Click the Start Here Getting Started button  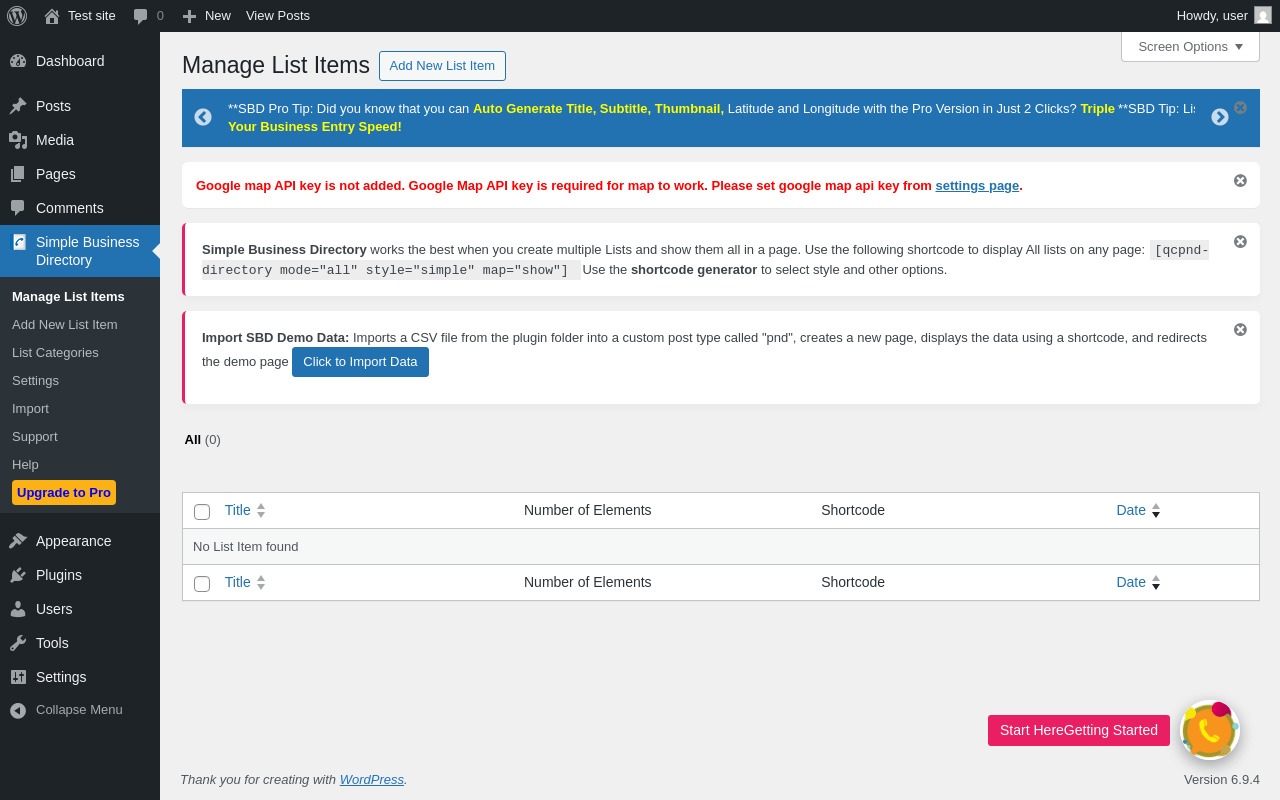click(x=1079, y=730)
